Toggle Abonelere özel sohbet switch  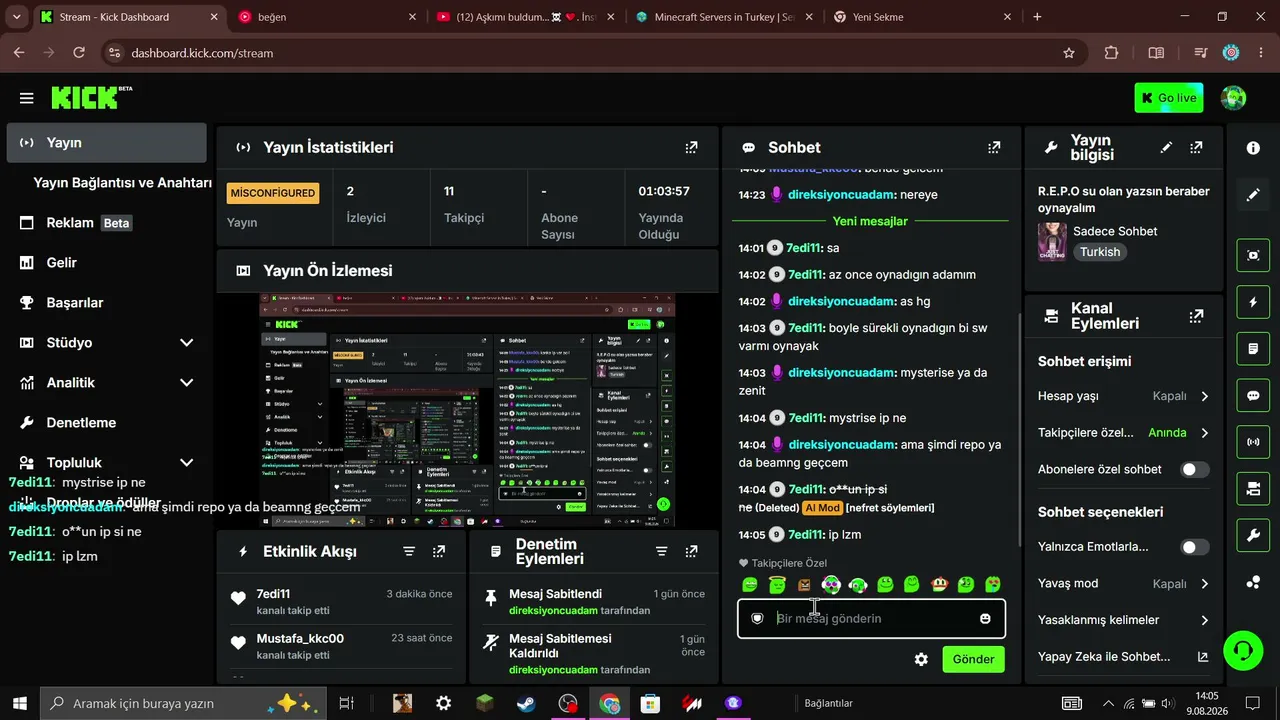[x=1195, y=469]
